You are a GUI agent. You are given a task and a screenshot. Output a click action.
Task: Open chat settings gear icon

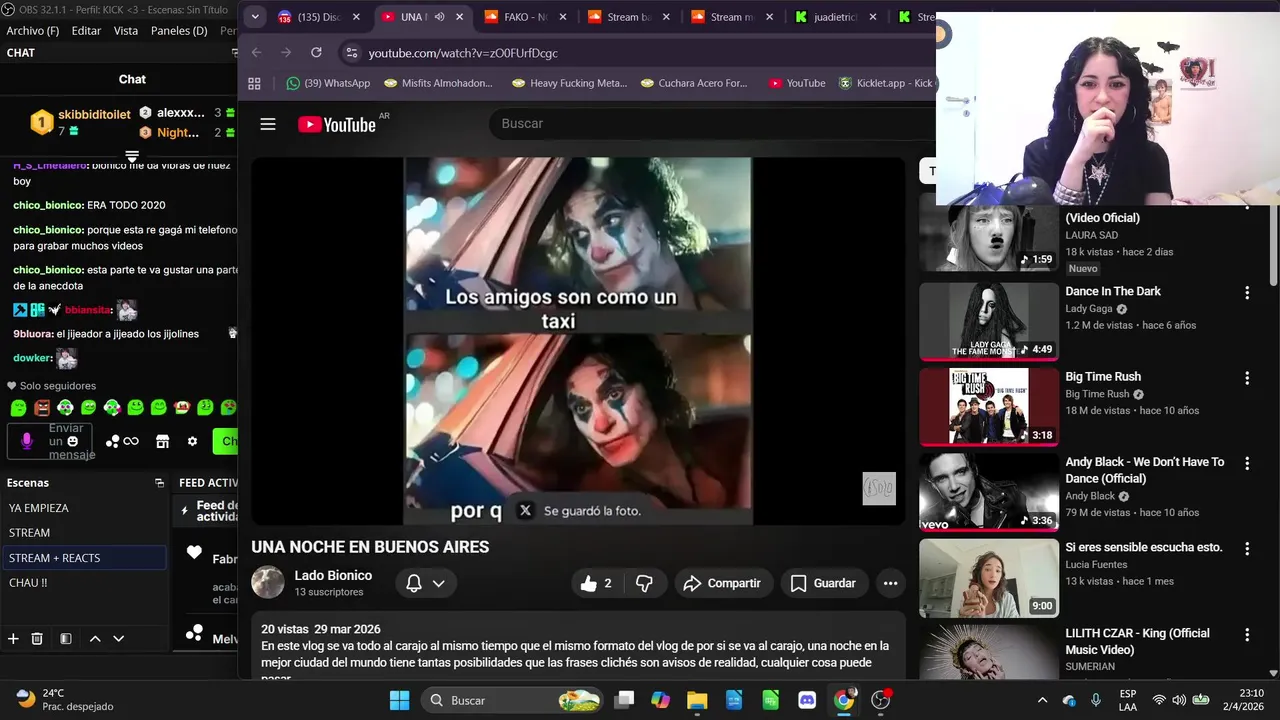coord(192,441)
